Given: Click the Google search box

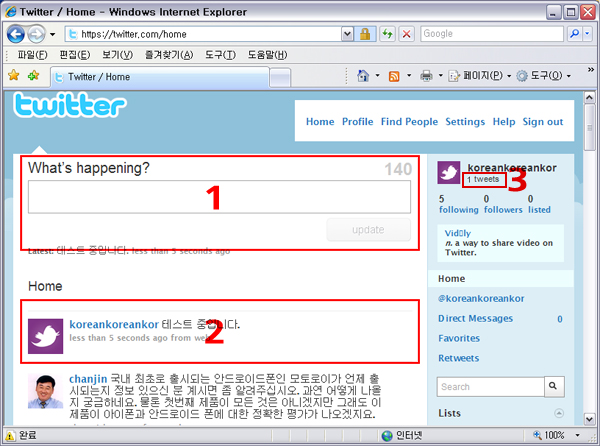Looking at the screenshot, I should coord(492,34).
